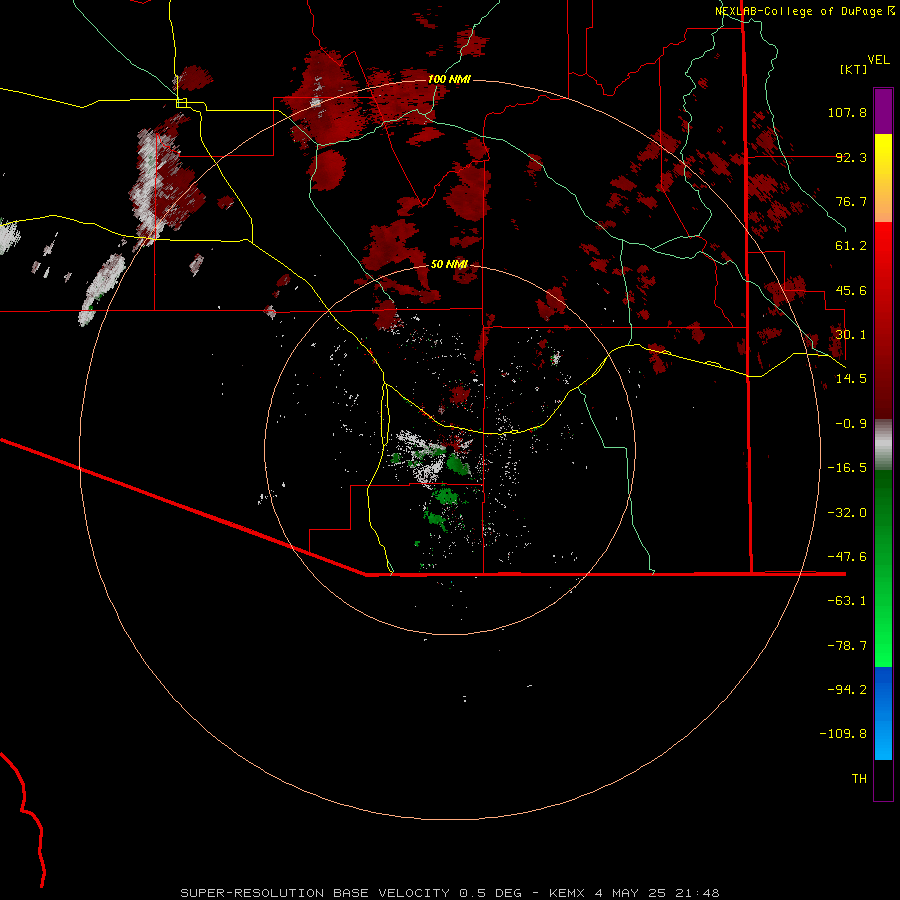Click the -0.9 legend value
This screenshot has height=900, width=900.
coord(851,424)
